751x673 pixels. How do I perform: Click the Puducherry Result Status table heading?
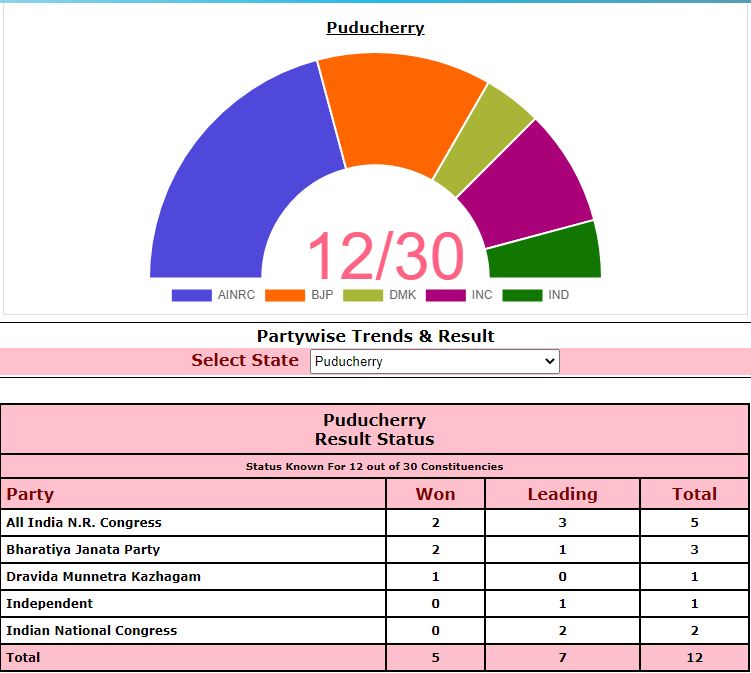point(375,430)
